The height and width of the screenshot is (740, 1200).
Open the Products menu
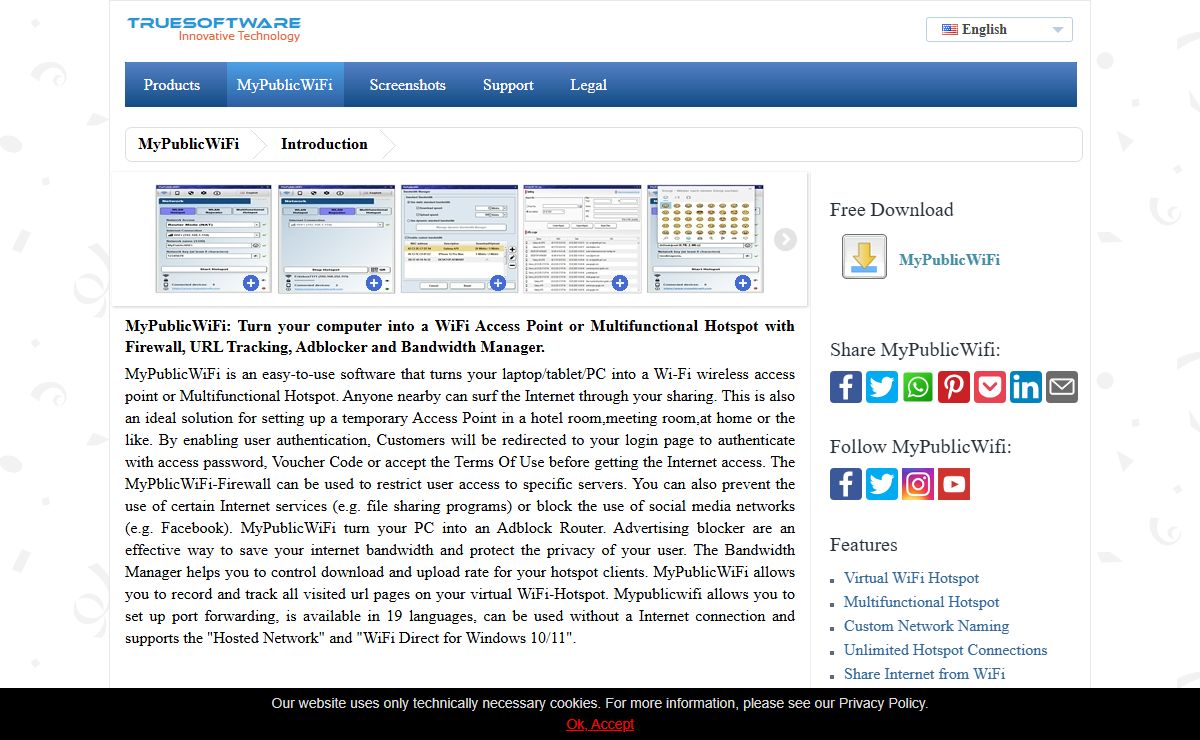(x=172, y=85)
